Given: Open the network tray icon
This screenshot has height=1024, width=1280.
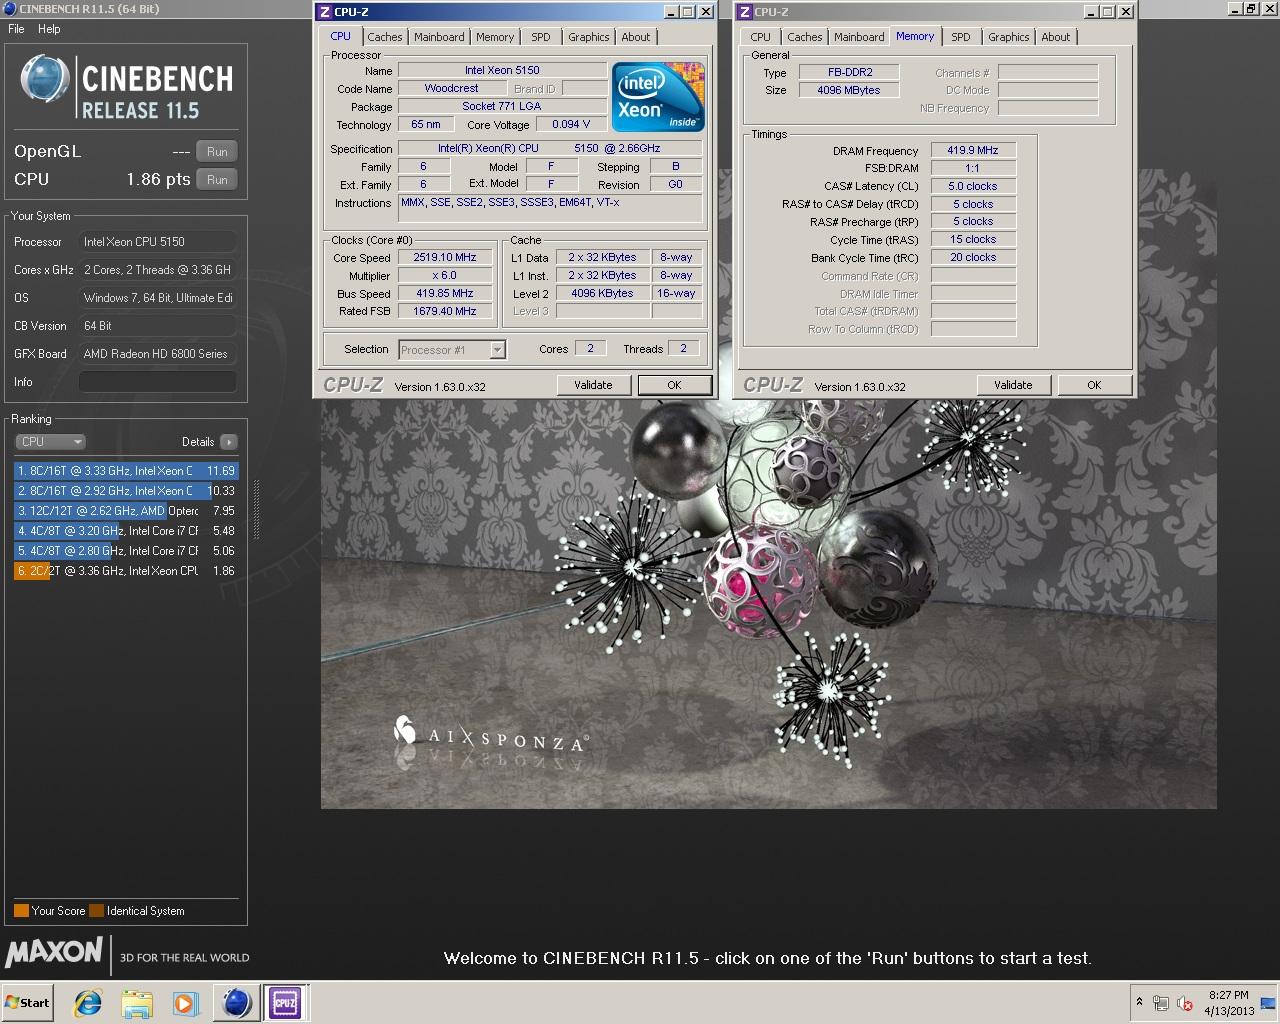Looking at the screenshot, I should 1161,1003.
